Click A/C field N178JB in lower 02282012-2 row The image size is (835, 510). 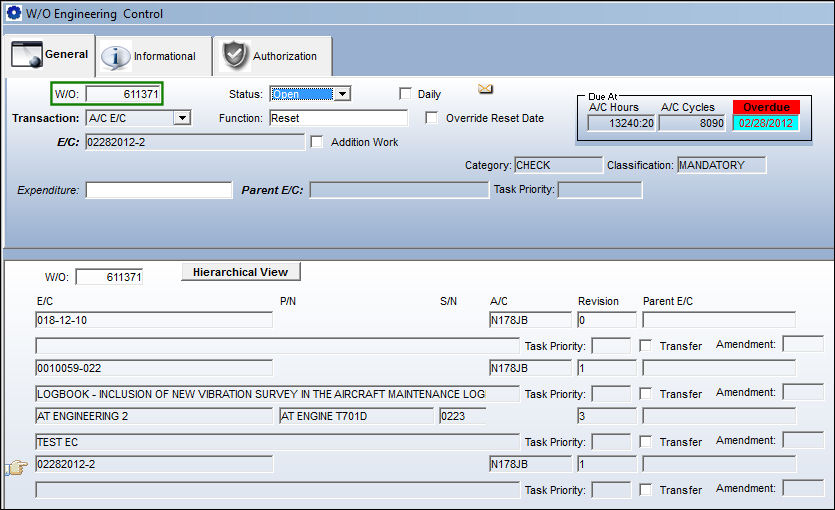[530, 464]
